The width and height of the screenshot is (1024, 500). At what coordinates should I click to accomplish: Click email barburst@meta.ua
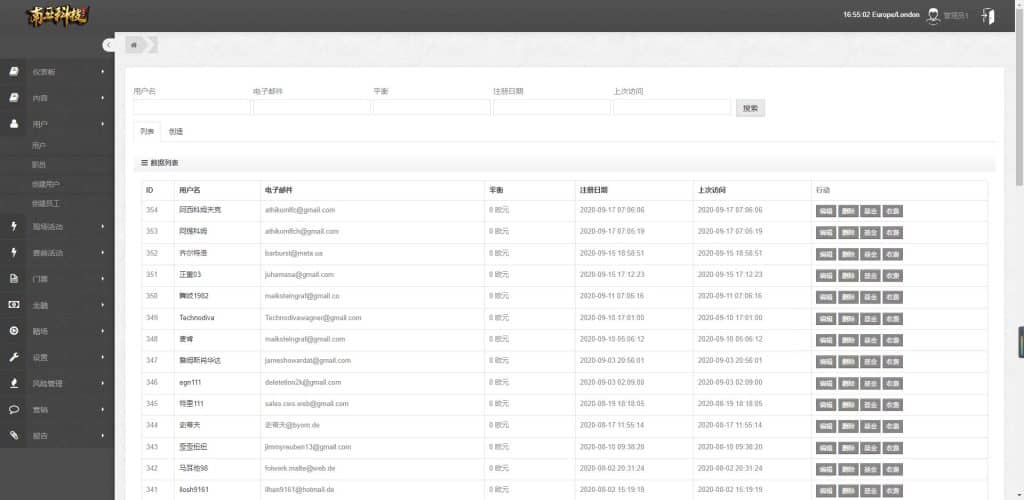(x=294, y=253)
